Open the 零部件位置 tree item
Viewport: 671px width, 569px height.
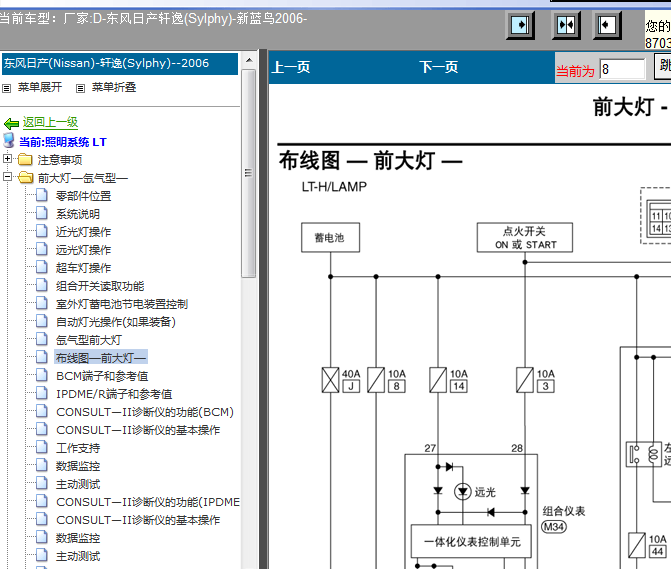pos(83,196)
